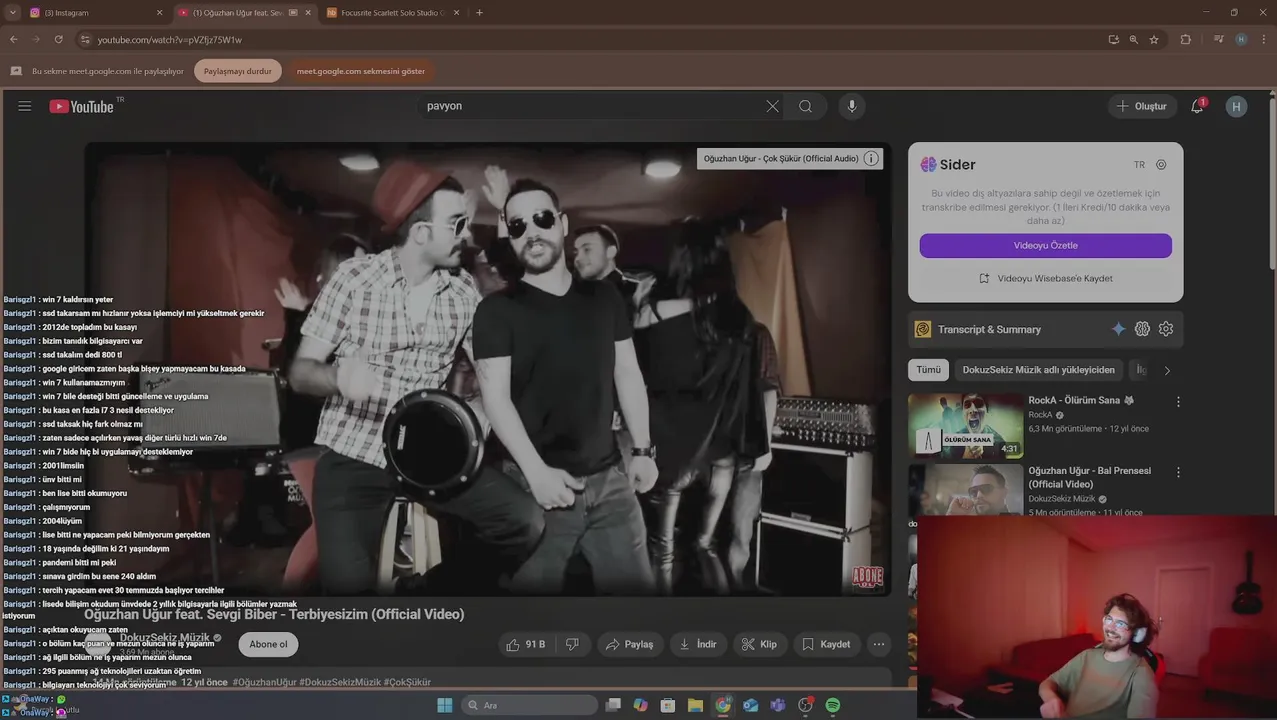Like the video with the 91 B thumbs-up

click(526, 645)
